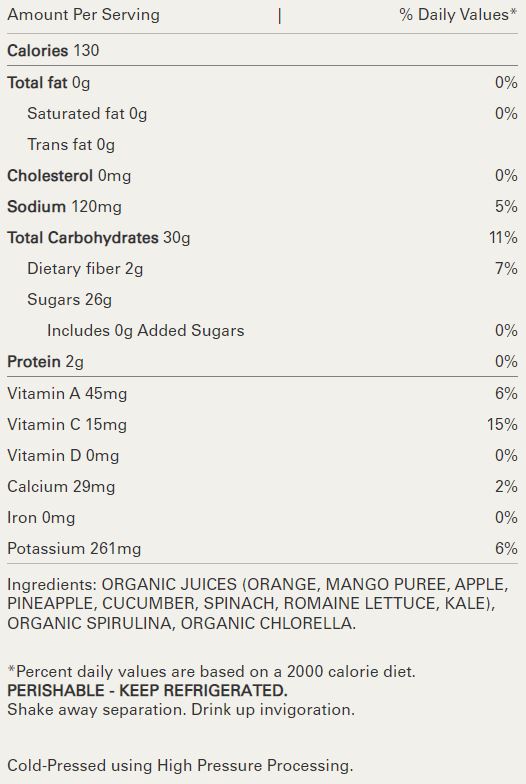Click the Trans fat 0g entry

(71, 145)
